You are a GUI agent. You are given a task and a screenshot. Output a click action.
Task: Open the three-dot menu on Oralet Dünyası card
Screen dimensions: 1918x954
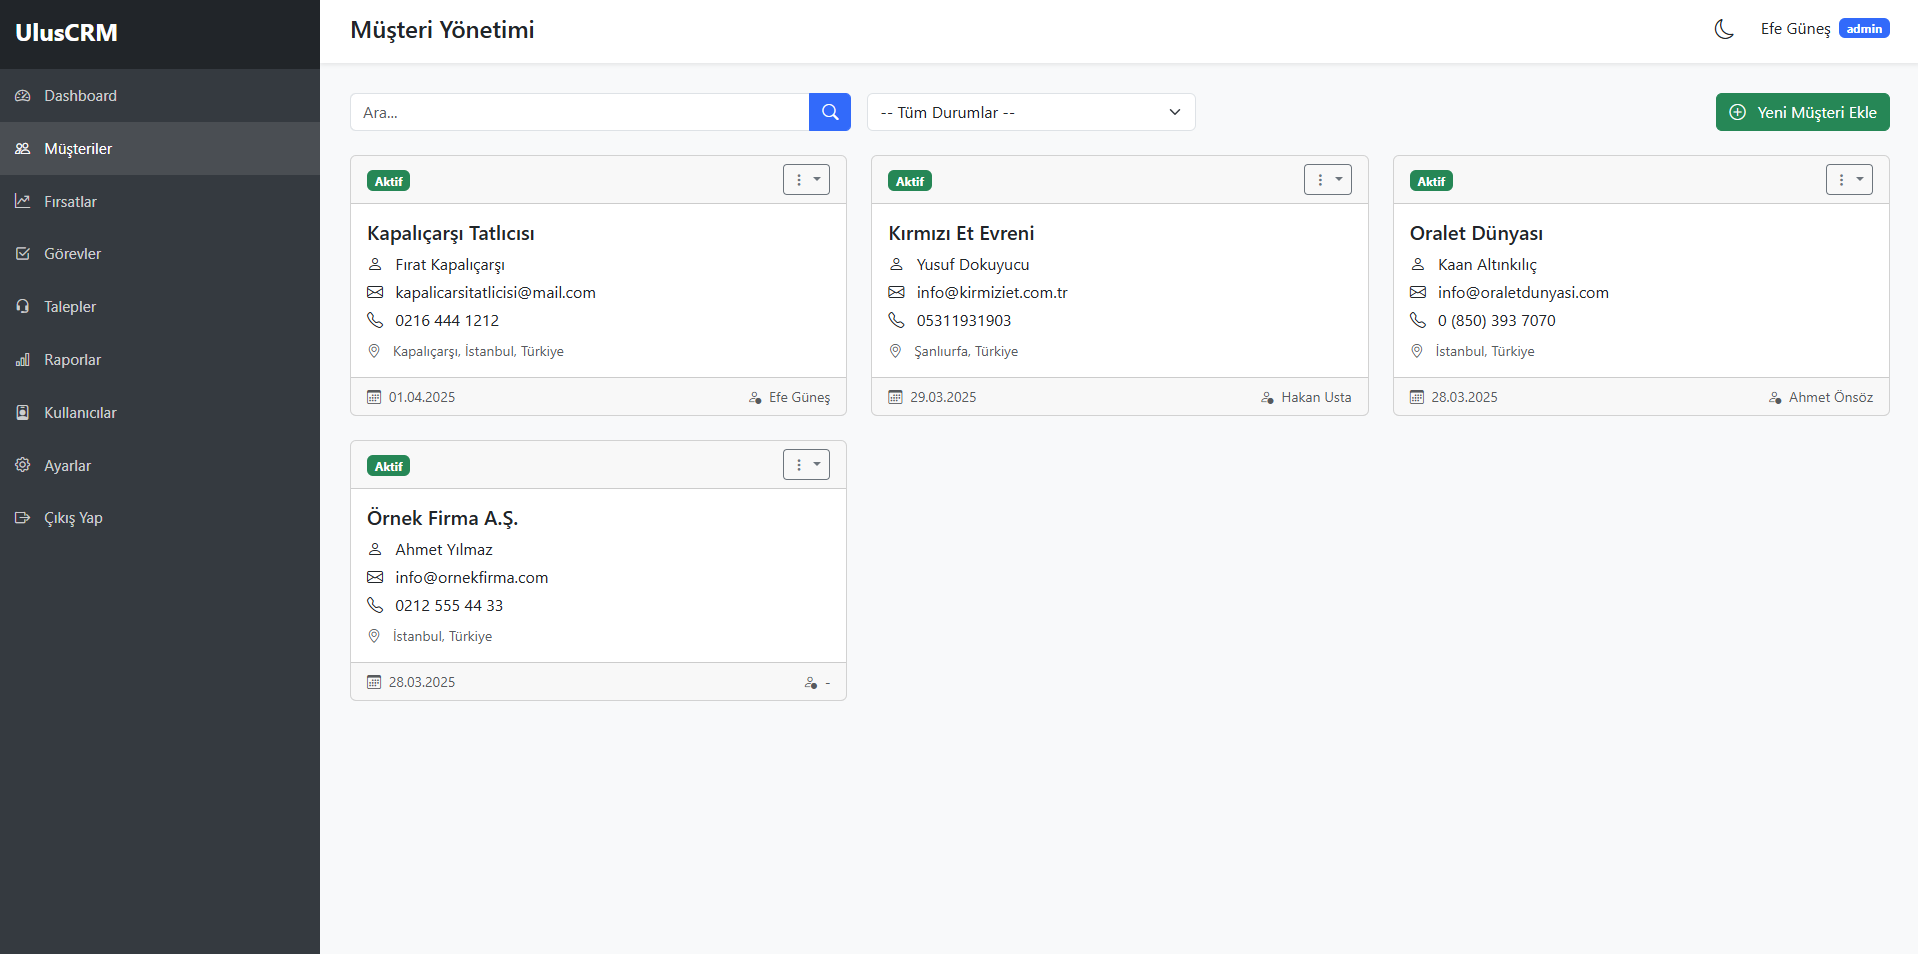tap(1848, 180)
